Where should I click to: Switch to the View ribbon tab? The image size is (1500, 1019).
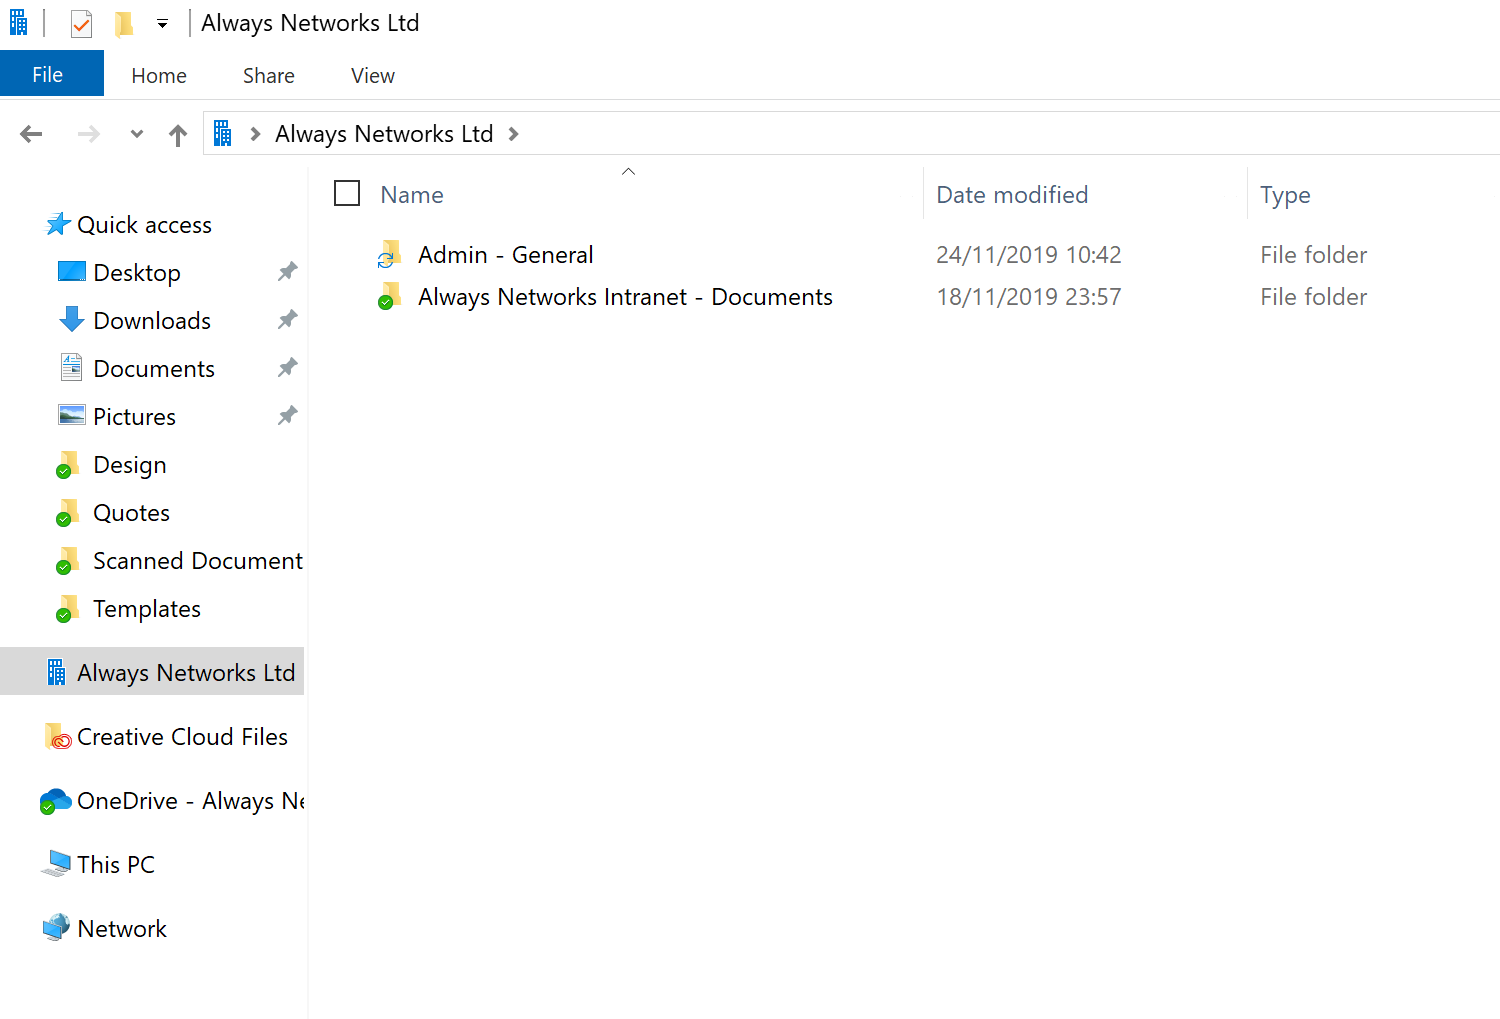pyautogui.click(x=373, y=76)
